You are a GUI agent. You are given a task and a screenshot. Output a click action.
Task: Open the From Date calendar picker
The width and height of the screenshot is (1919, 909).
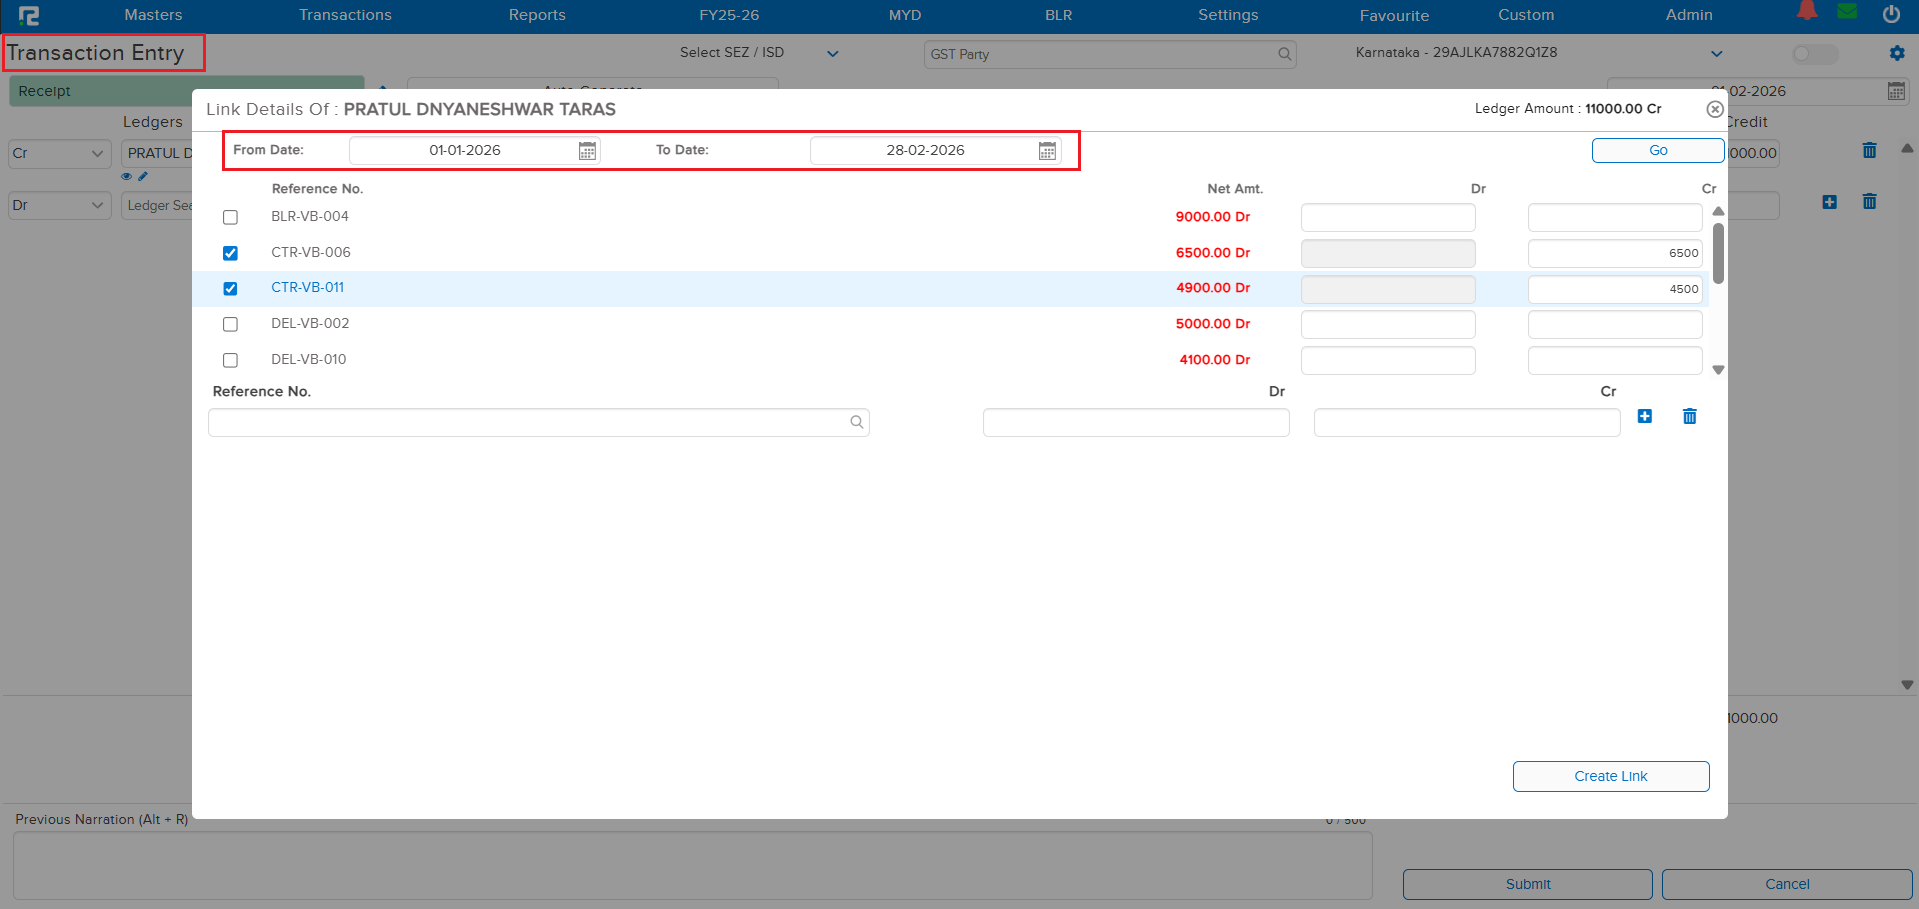588,150
